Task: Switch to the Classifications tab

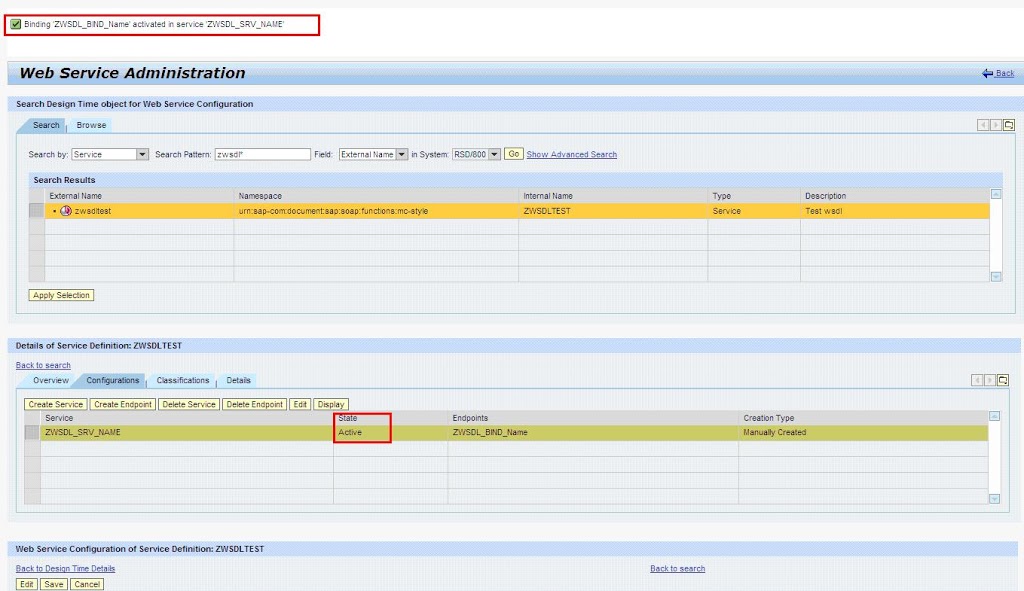Action: click(184, 380)
